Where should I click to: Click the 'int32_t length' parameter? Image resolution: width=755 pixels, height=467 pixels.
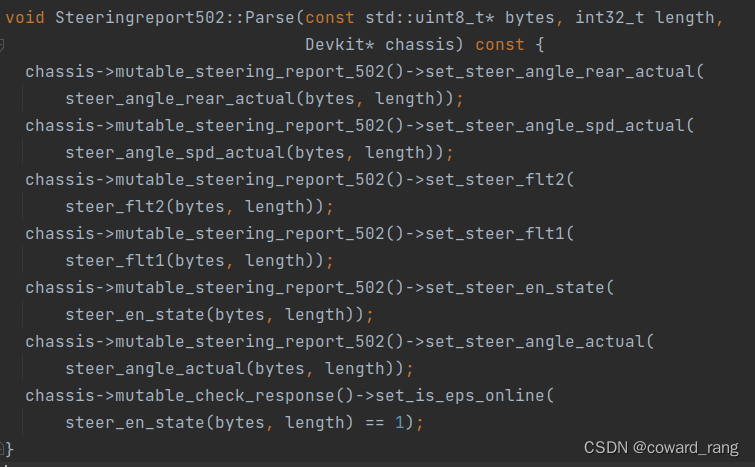(x=645, y=18)
